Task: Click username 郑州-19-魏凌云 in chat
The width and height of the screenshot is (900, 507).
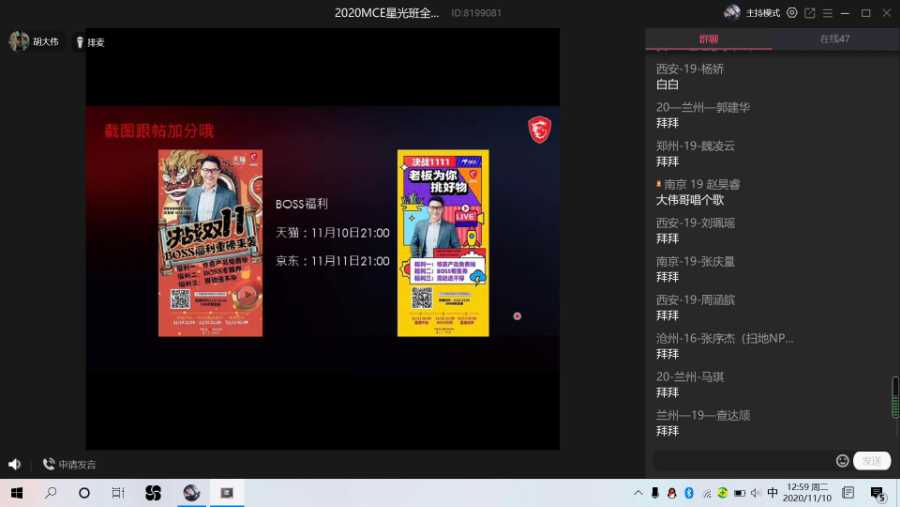Action: (x=696, y=146)
